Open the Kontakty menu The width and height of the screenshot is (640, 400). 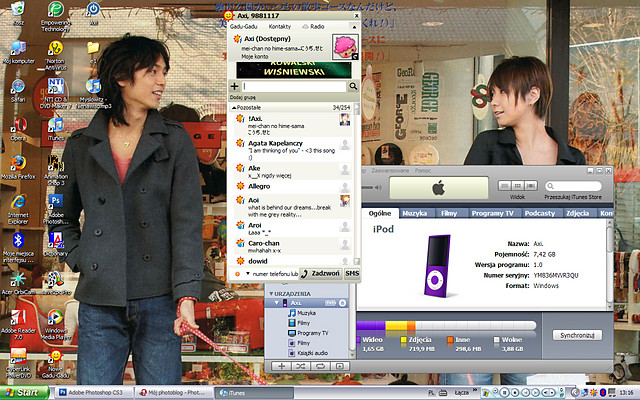pyautogui.click(x=280, y=27)
